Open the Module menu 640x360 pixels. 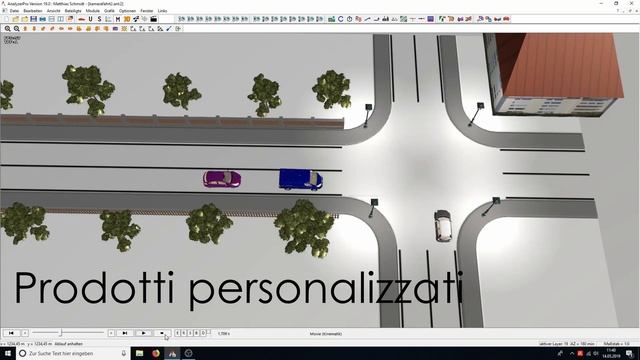pos(93,11)
